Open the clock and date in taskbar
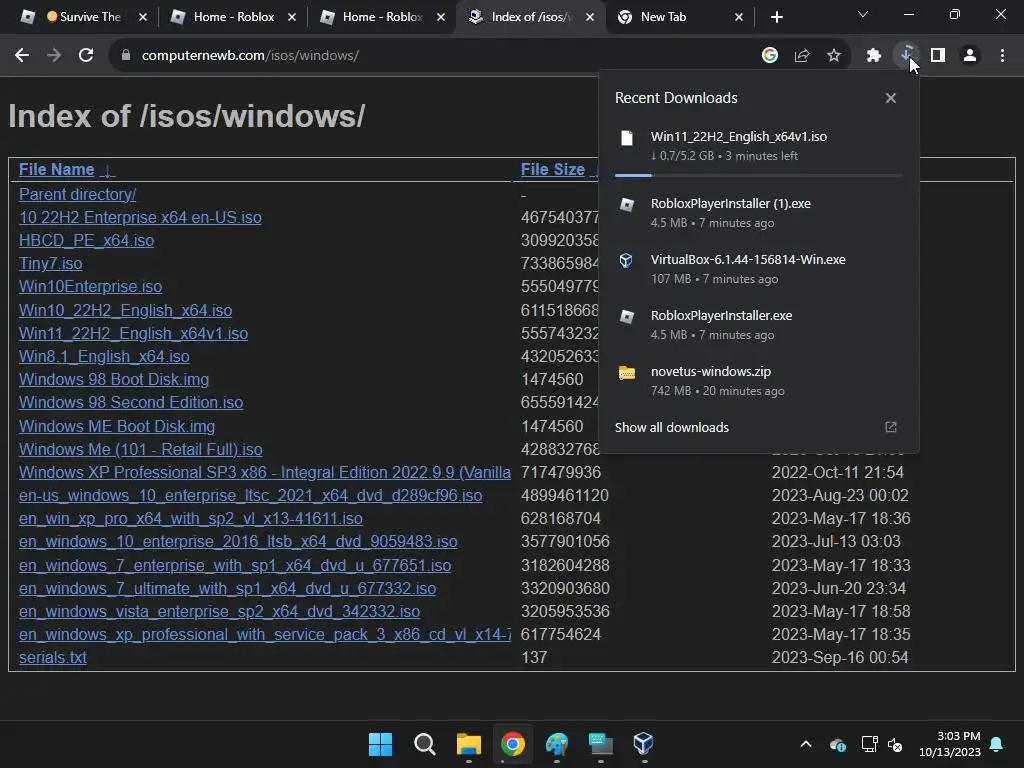 pos(950,744)
